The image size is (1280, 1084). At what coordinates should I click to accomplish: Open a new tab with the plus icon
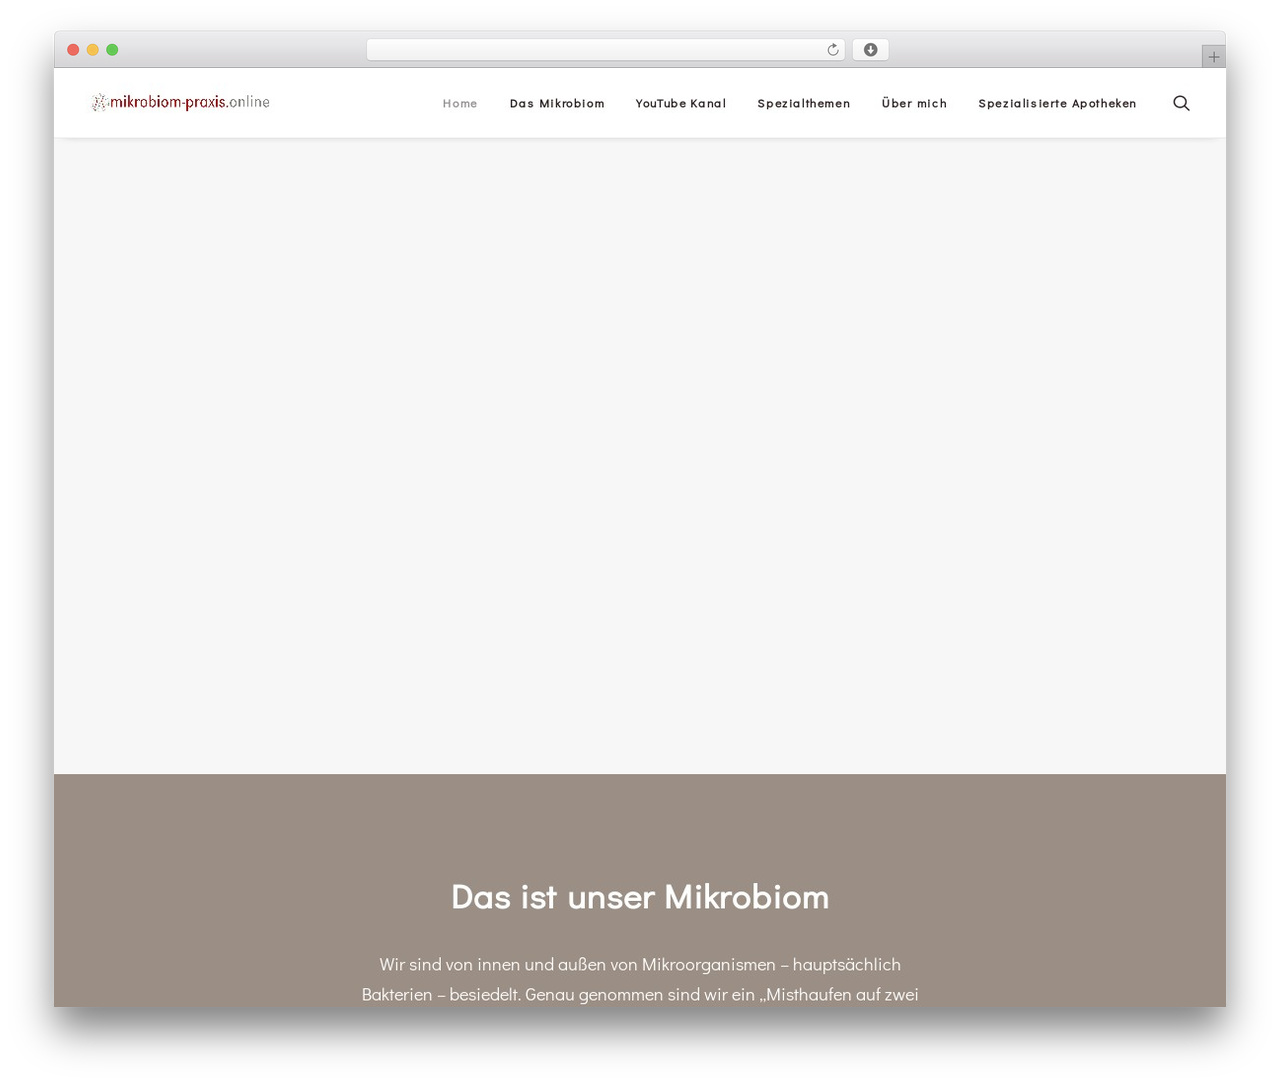pos(1213,57)
